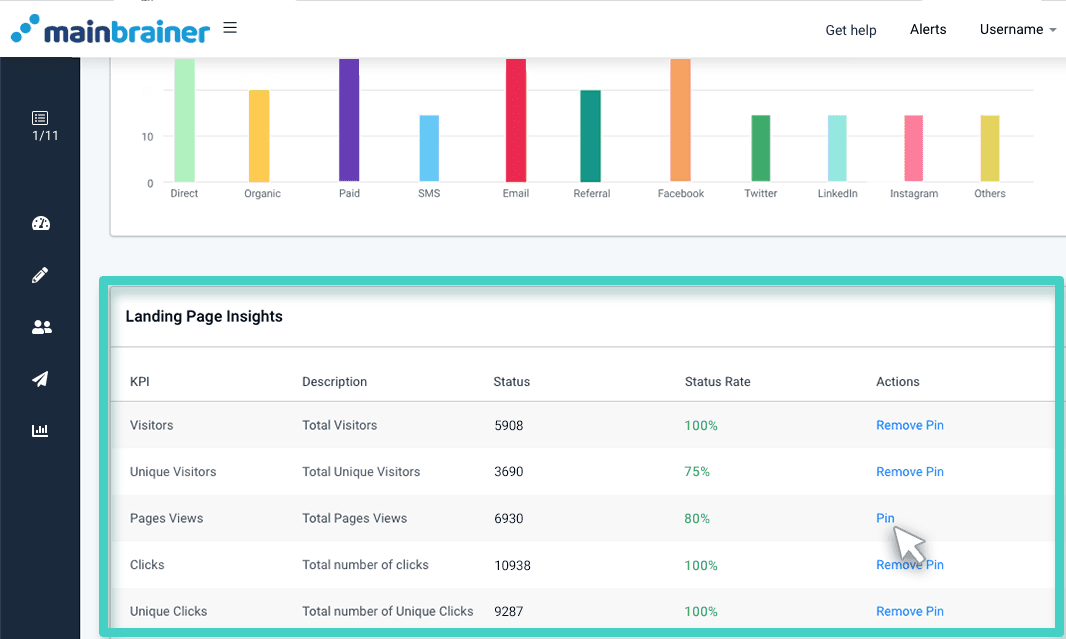Expand the Username dropdown

pos(1018,29)
